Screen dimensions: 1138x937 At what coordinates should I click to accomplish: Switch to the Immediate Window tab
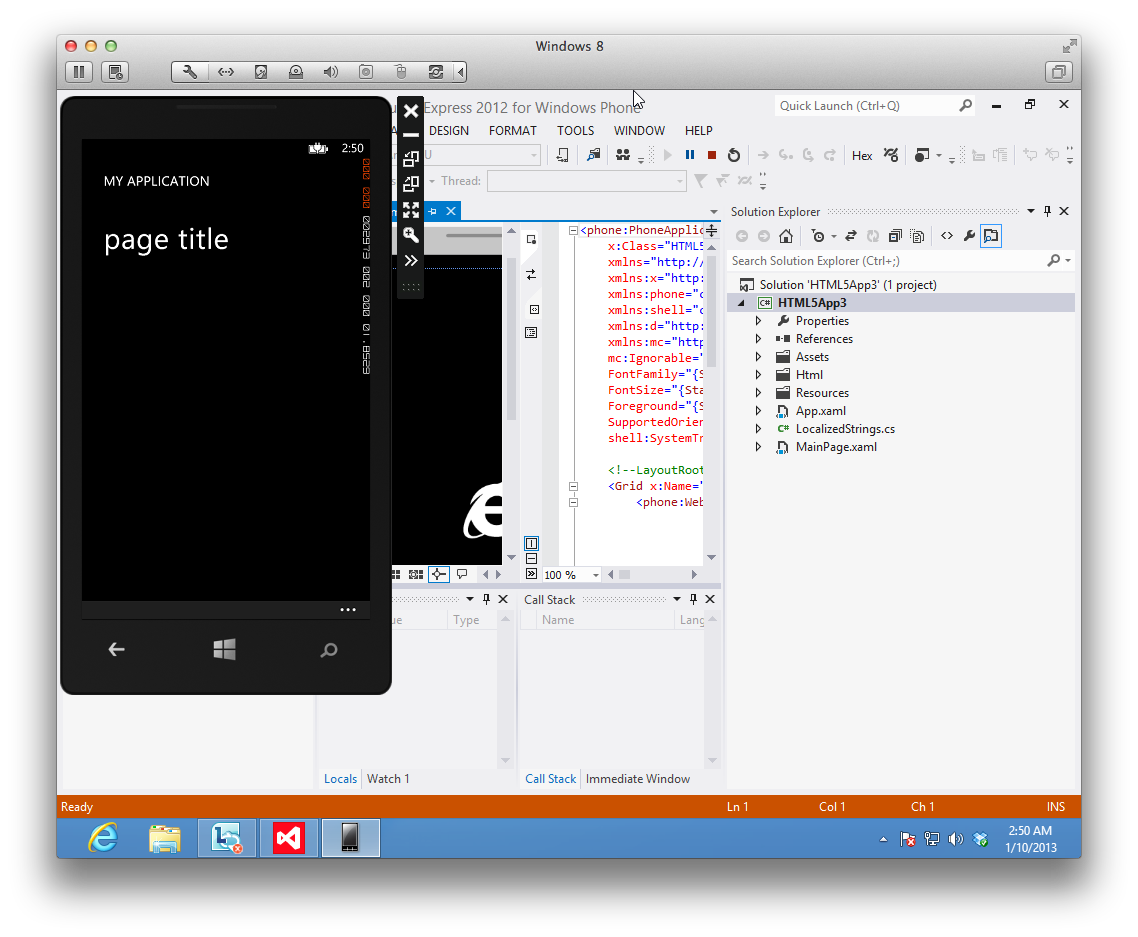tap(638, 779)
